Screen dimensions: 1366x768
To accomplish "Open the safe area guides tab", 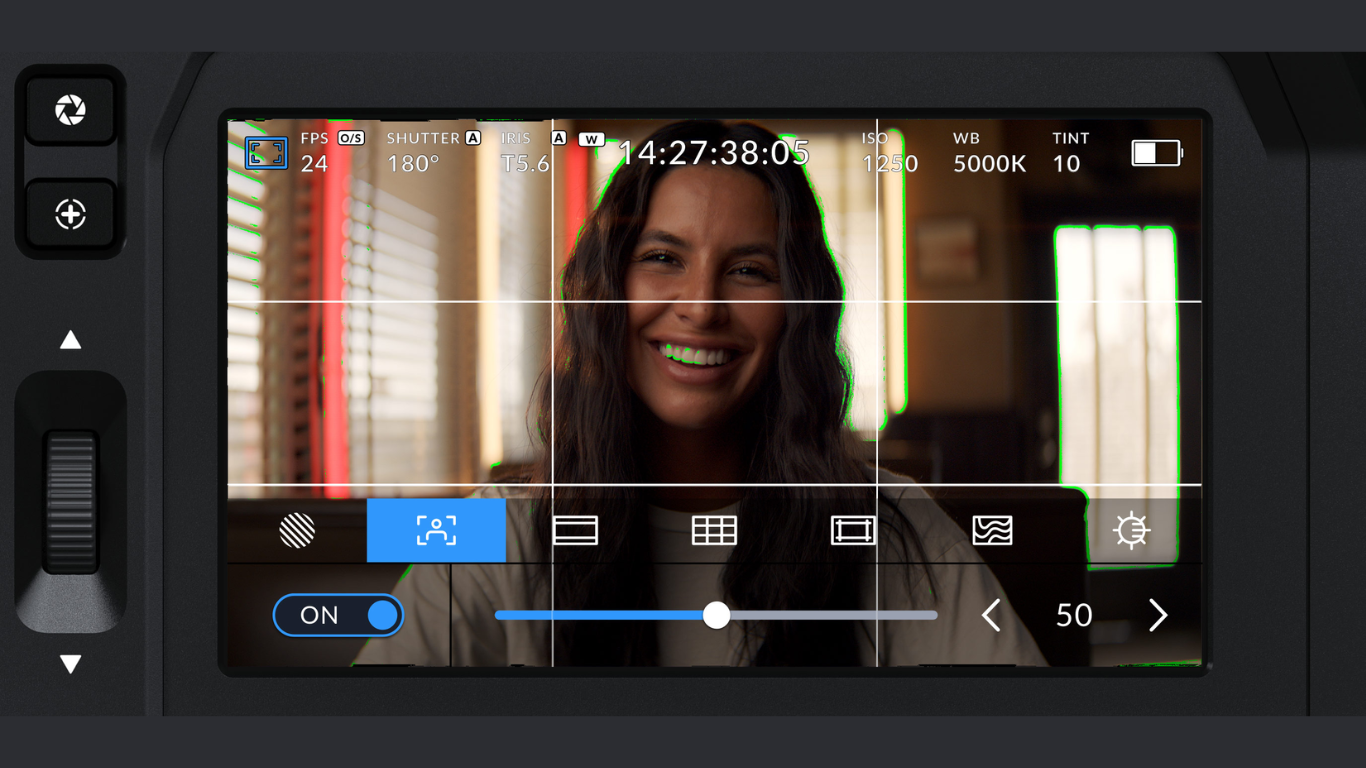I will 853,531.
